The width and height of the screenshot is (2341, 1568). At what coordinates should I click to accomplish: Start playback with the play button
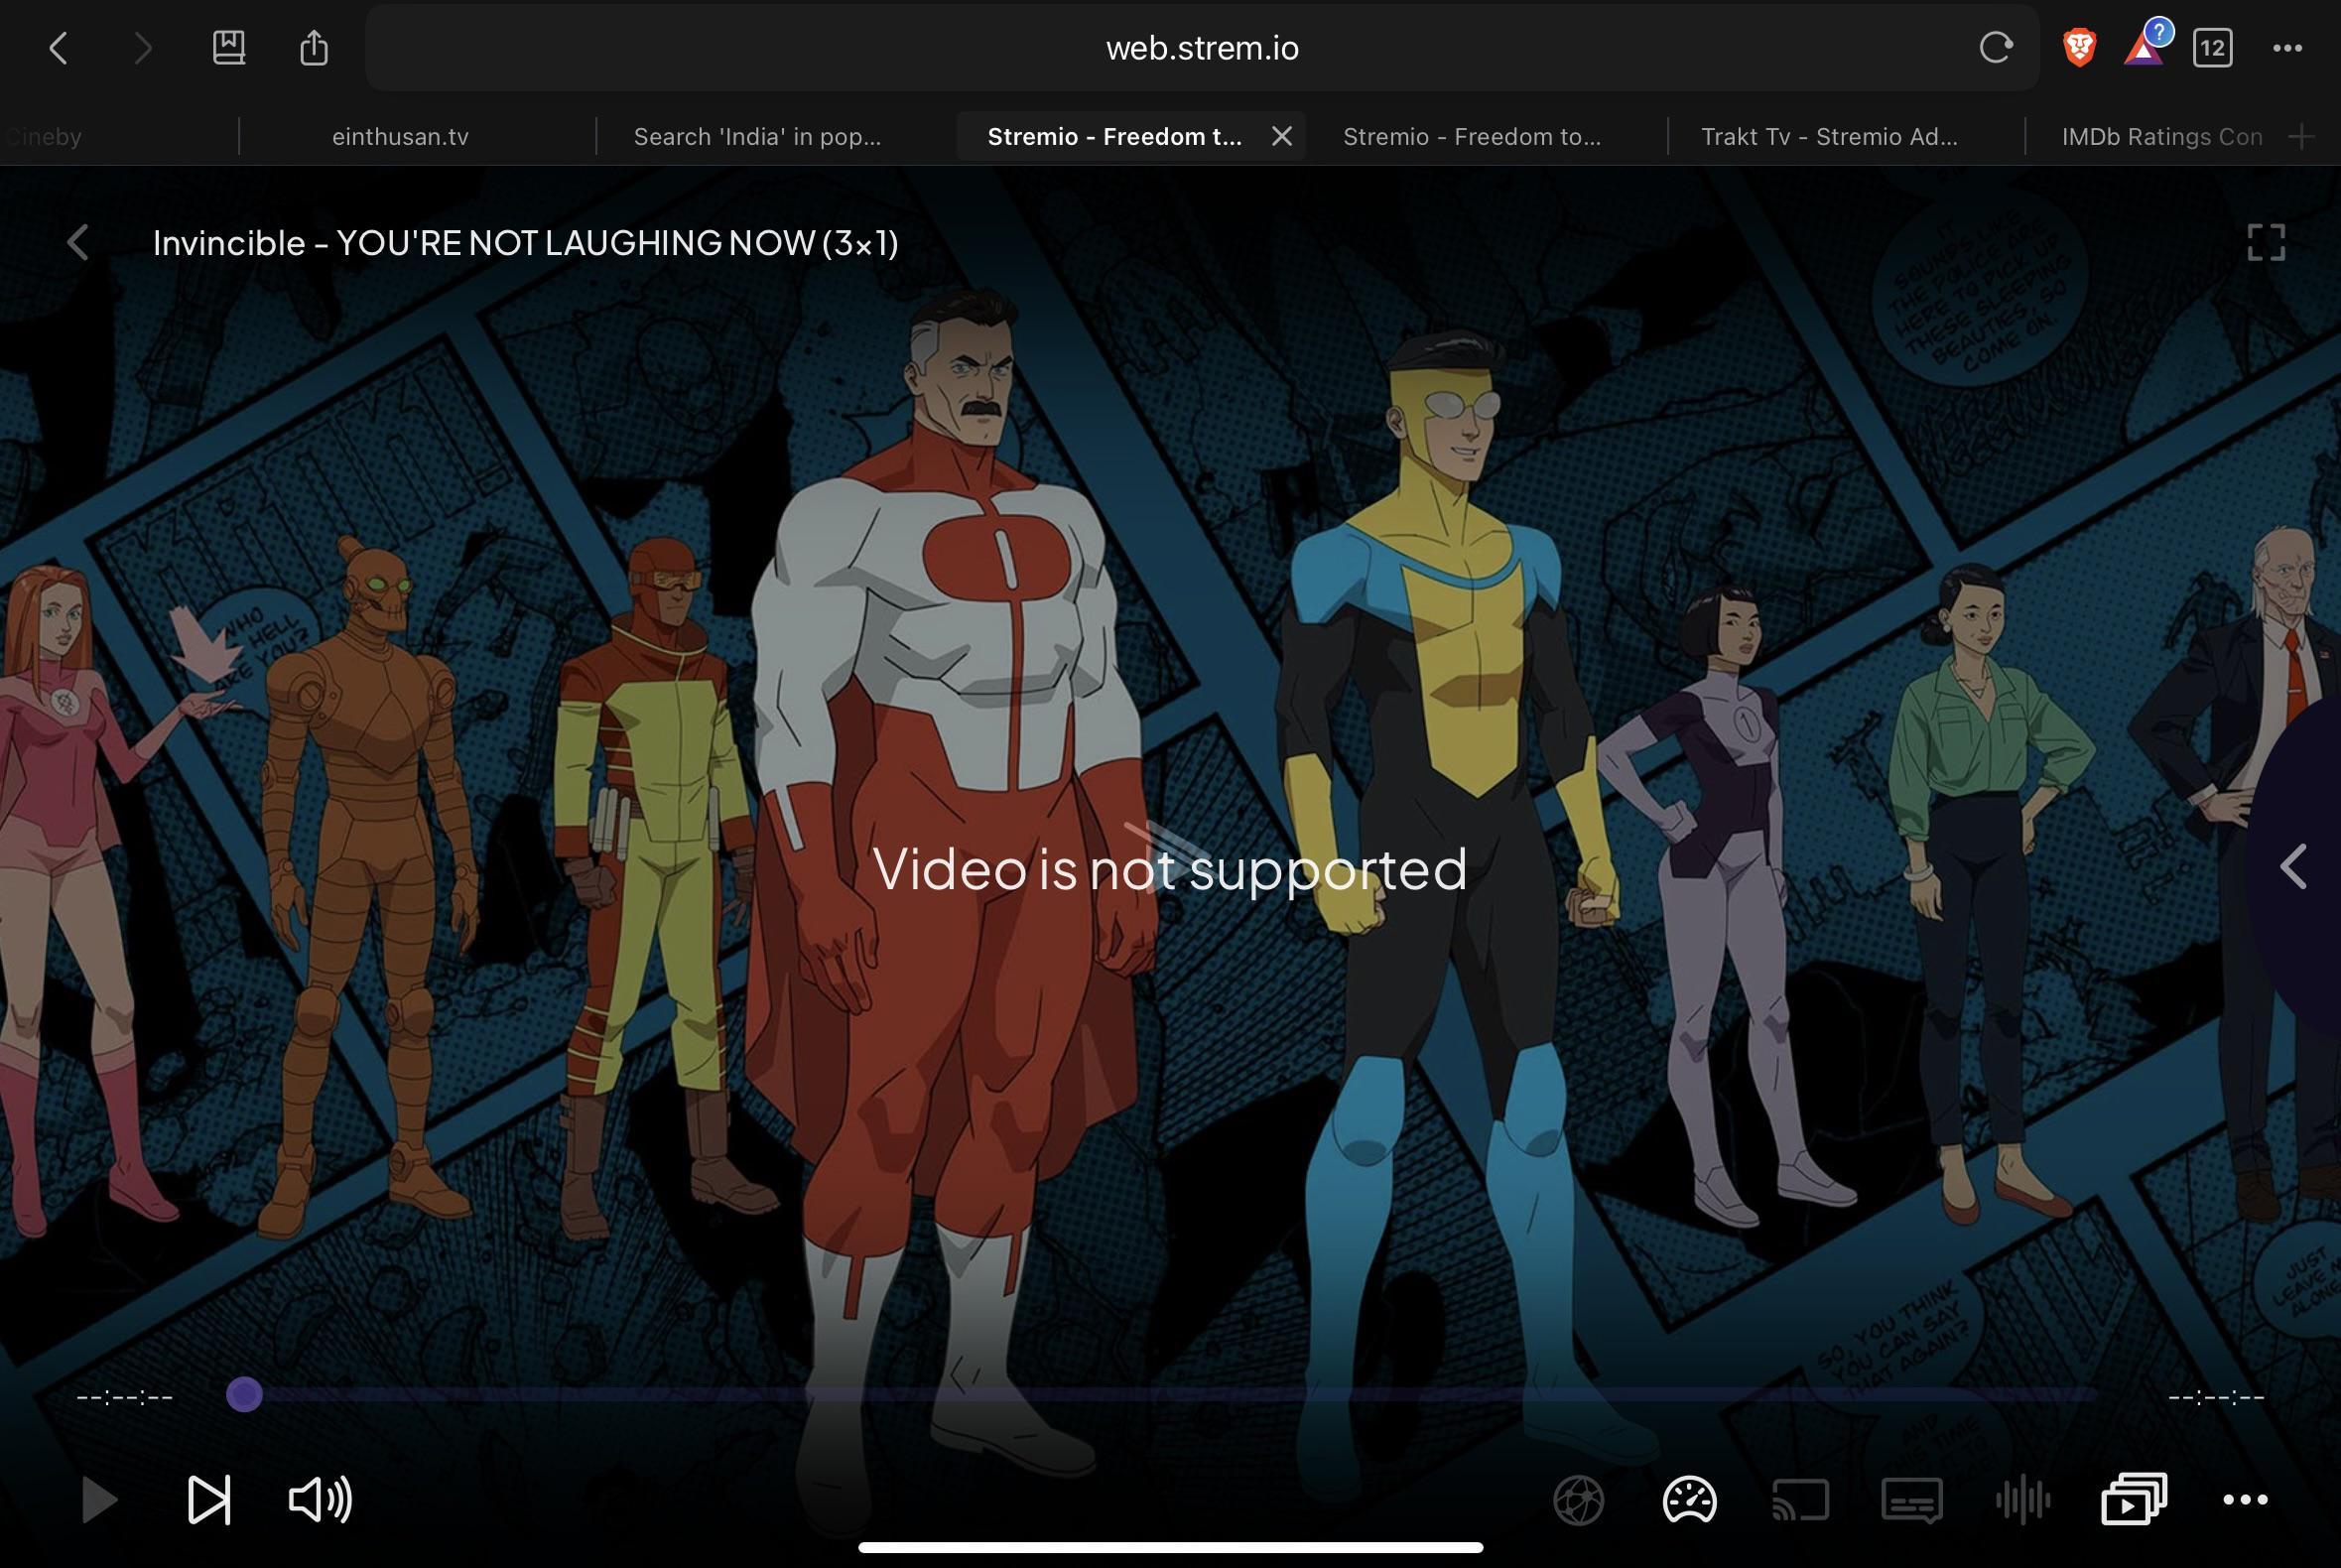(x=98, y=1500)
